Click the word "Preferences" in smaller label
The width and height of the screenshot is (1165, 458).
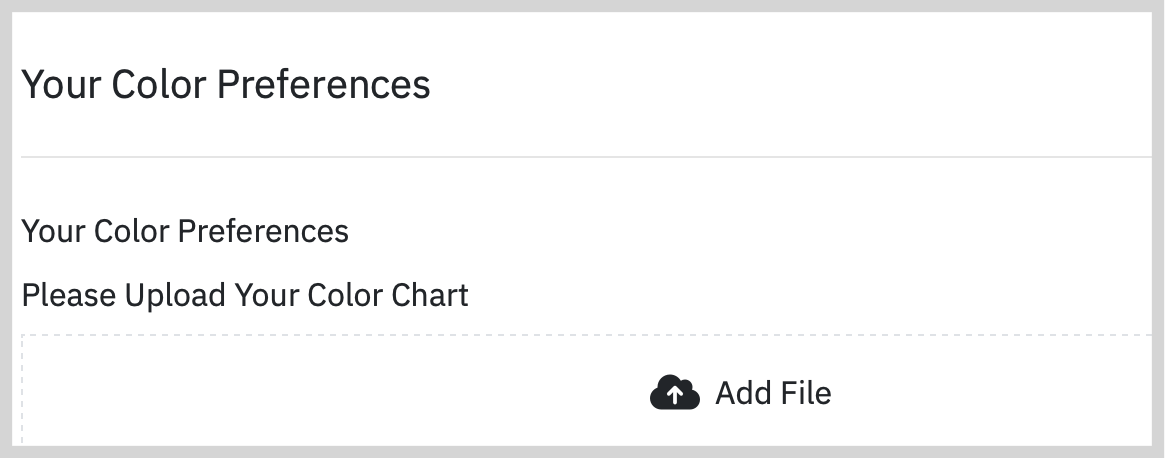click(x=263, y=231)
